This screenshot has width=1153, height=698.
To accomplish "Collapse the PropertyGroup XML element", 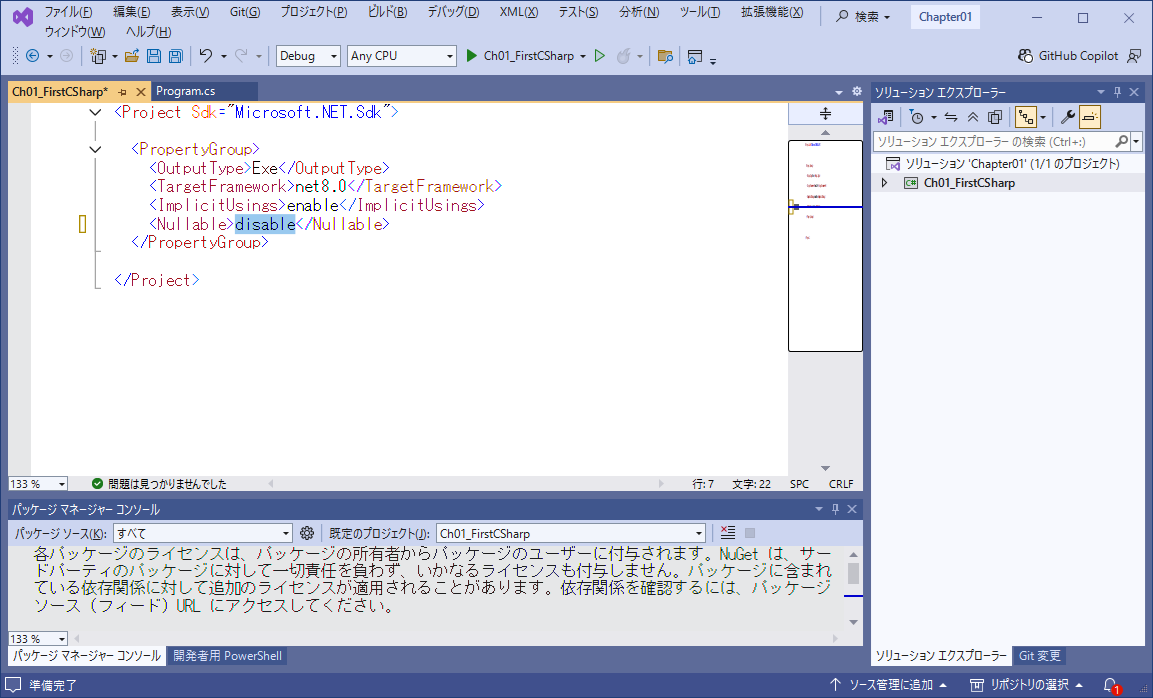I will 95,149.
